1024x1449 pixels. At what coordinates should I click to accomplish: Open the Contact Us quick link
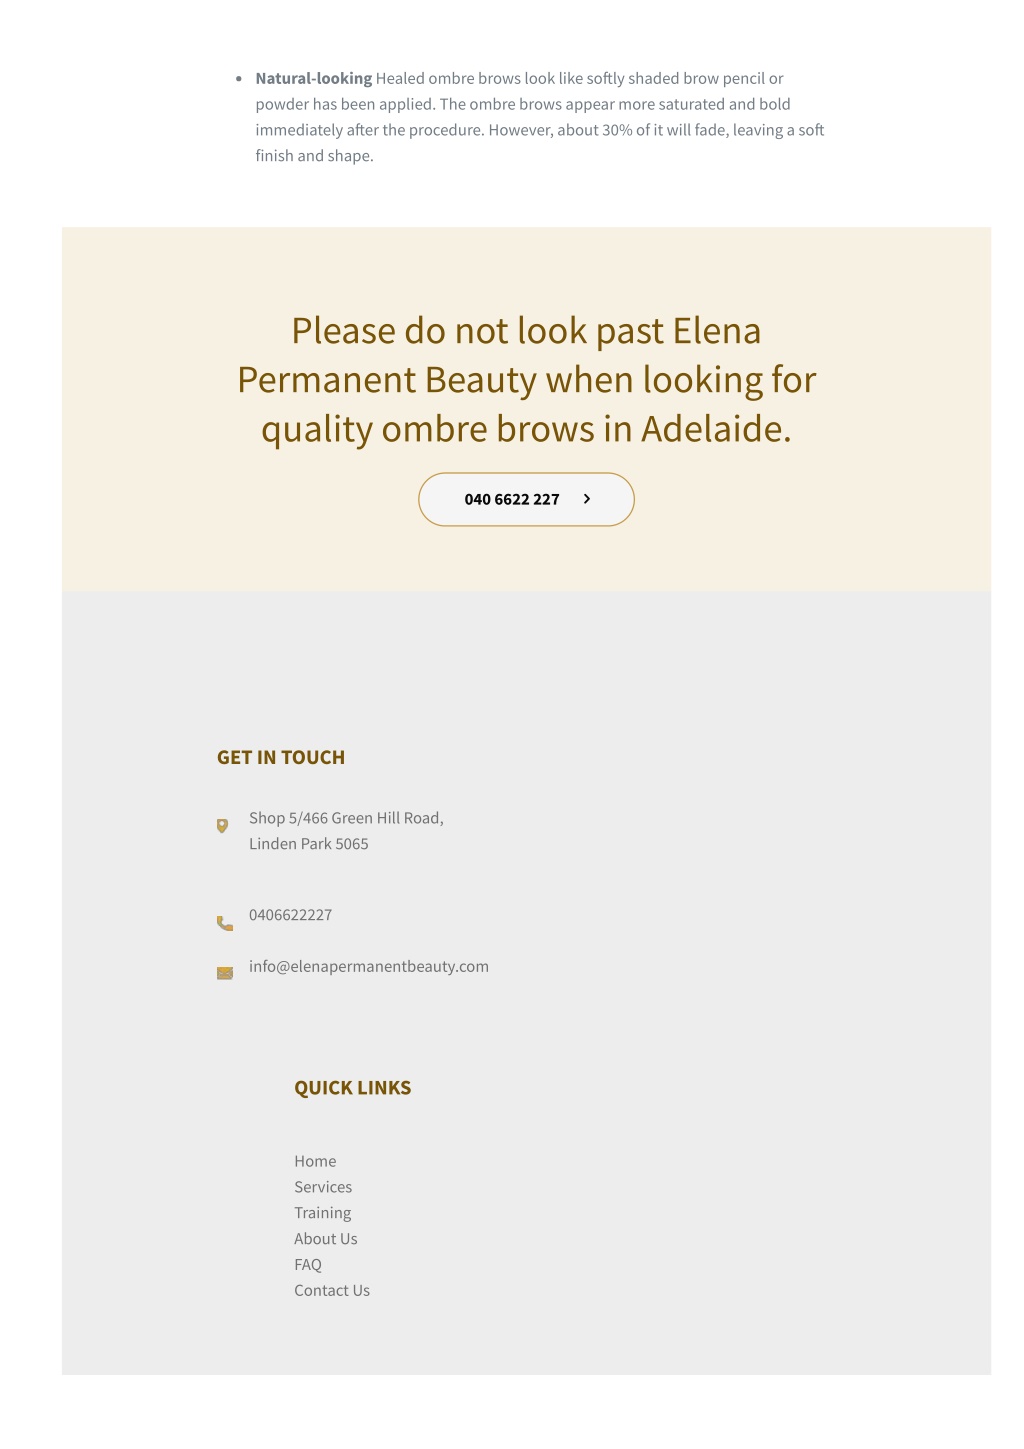pyautogui.click(x=332, y=1291)
